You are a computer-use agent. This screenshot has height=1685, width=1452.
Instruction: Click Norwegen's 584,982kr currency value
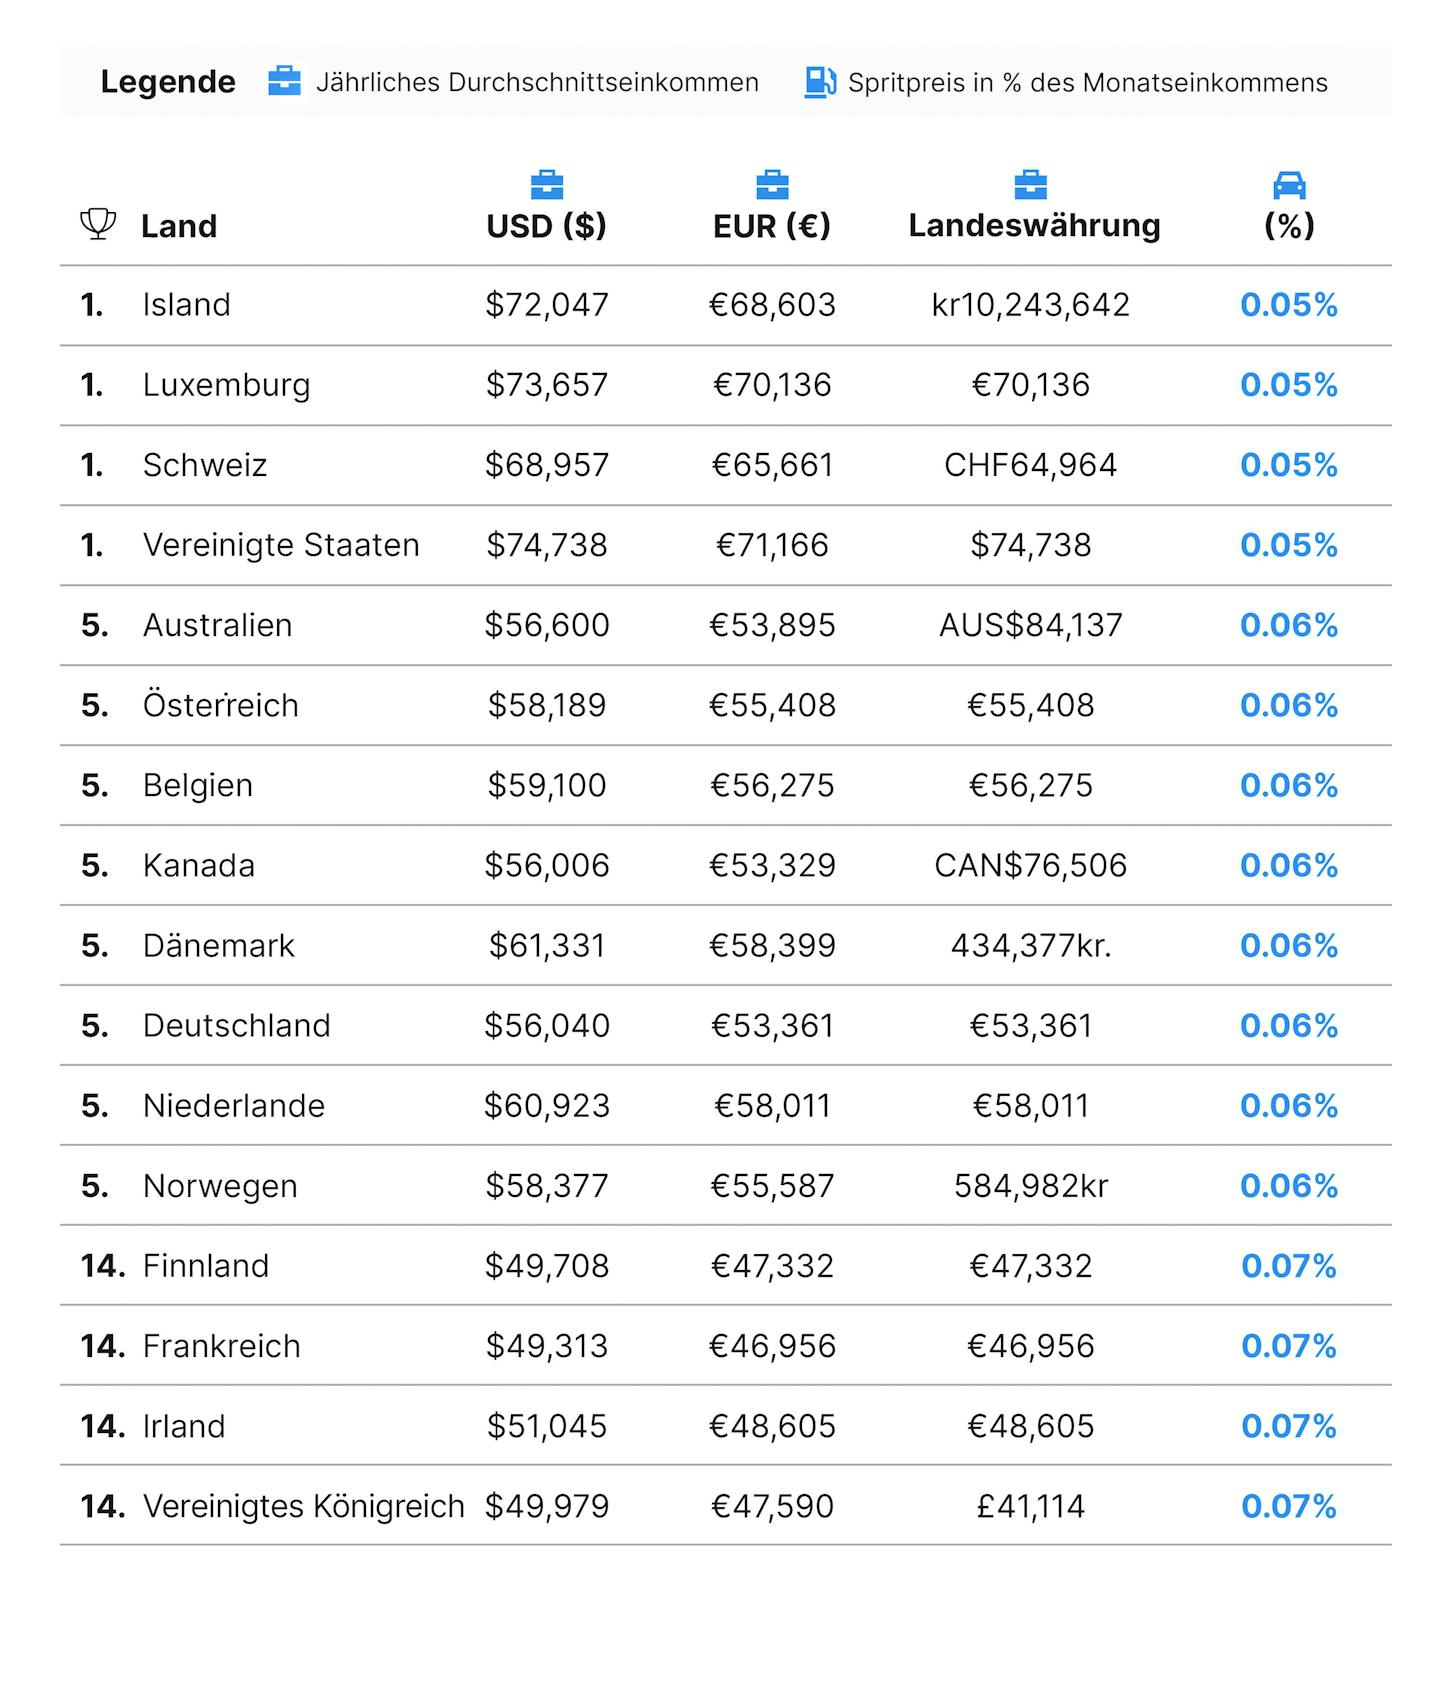pos(1031,1186)
